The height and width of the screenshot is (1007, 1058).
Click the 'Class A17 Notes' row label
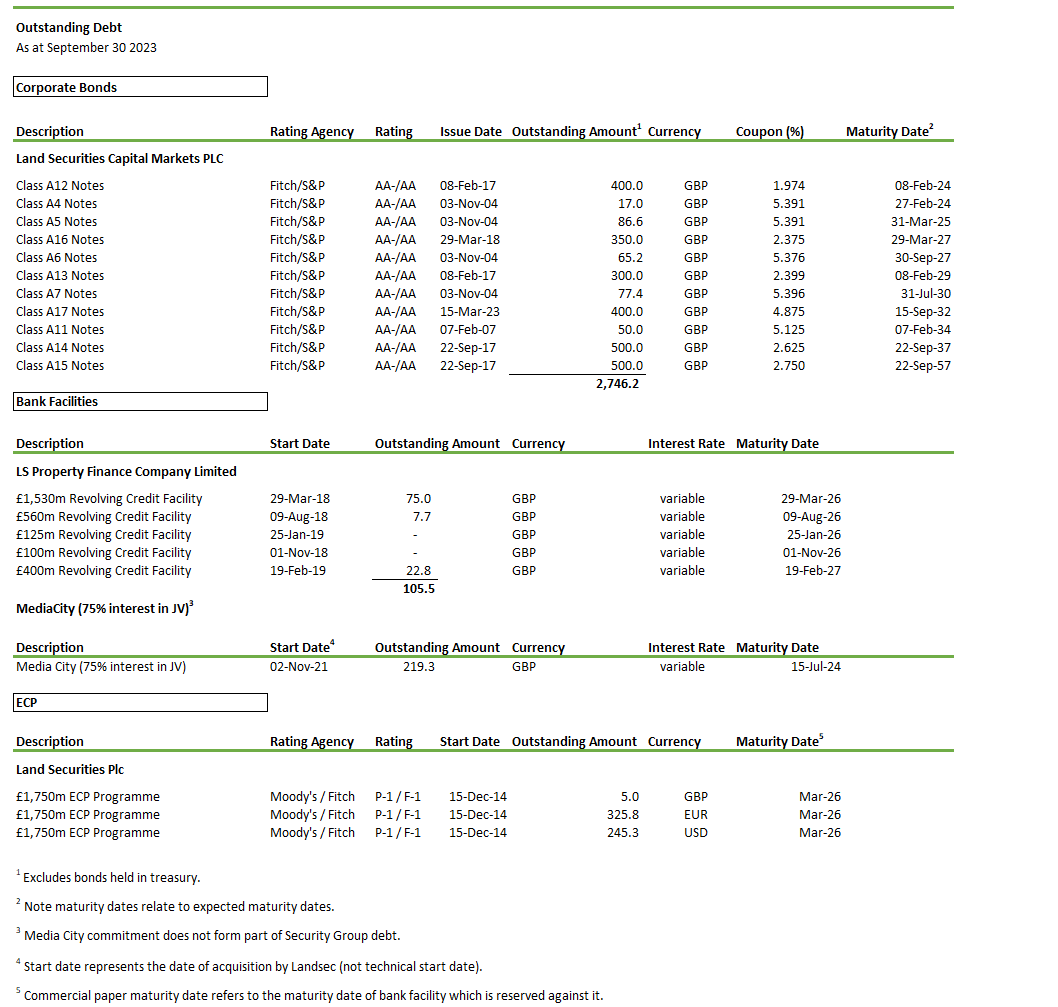pos(60,312)
